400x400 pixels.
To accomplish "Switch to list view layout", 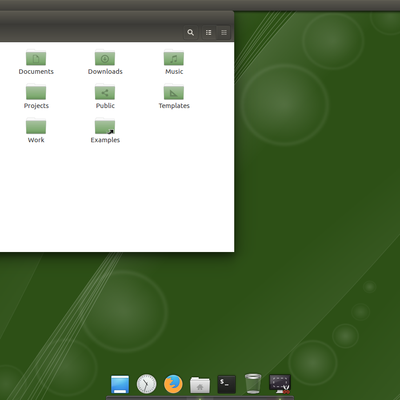I will tap(209, 32).
